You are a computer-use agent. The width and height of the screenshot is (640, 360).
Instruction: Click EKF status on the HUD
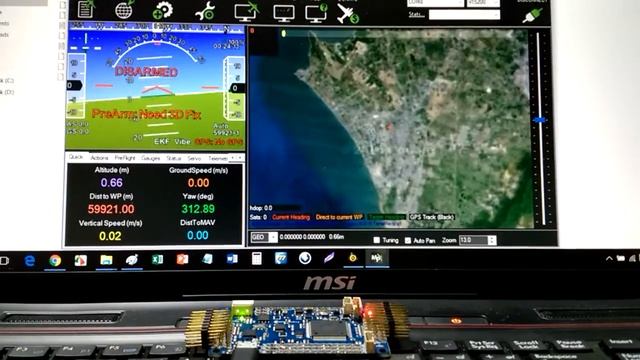coord(162,141)
